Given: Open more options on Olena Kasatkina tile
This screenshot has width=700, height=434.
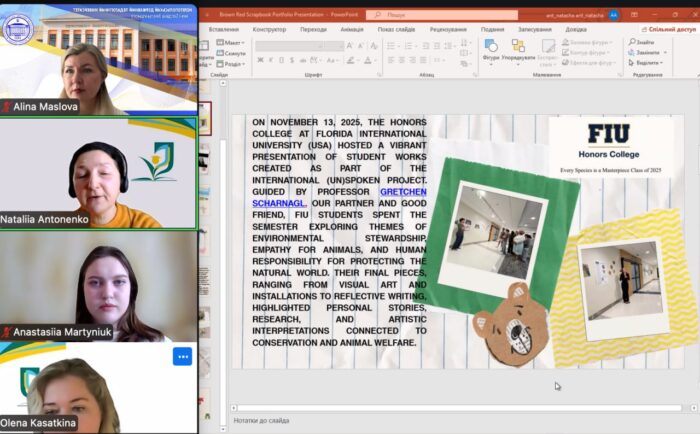Looking at the screenshot, I should tap(182, 356).
